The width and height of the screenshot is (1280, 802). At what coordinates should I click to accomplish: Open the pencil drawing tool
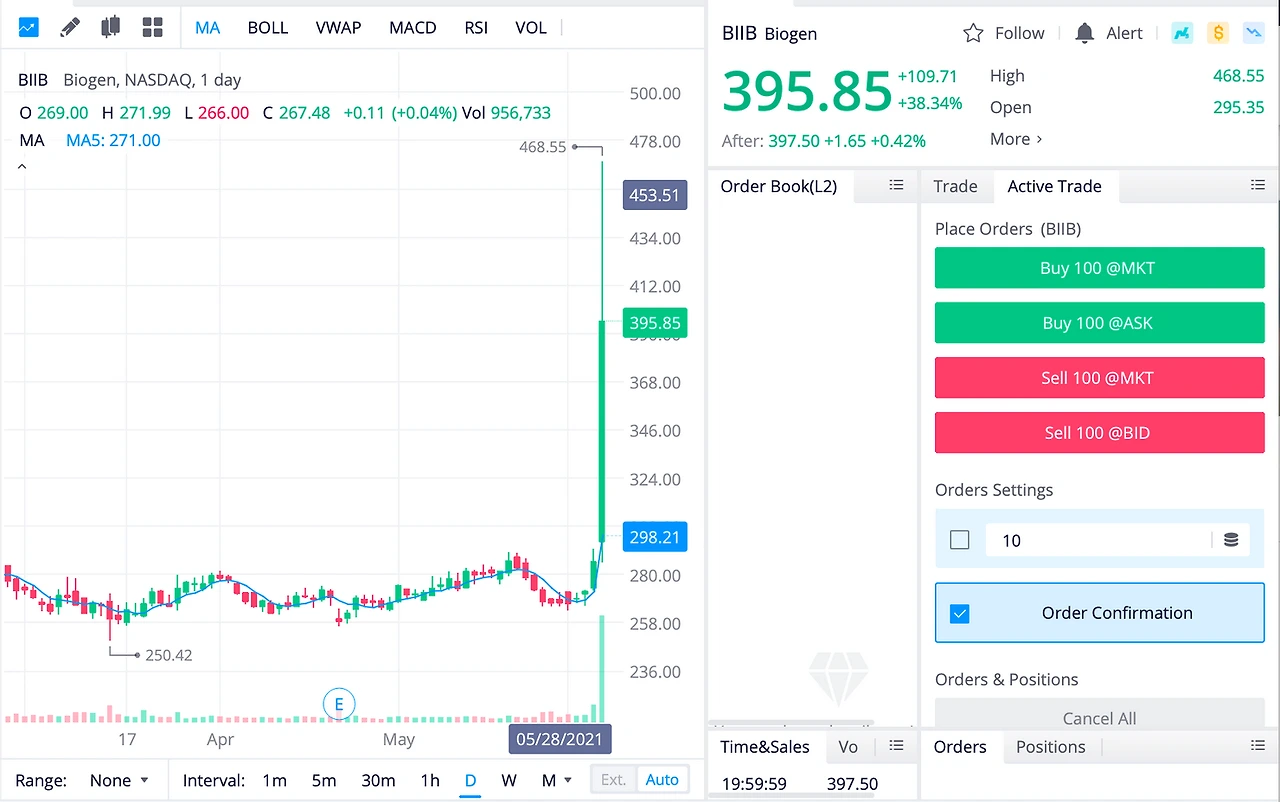69,27
